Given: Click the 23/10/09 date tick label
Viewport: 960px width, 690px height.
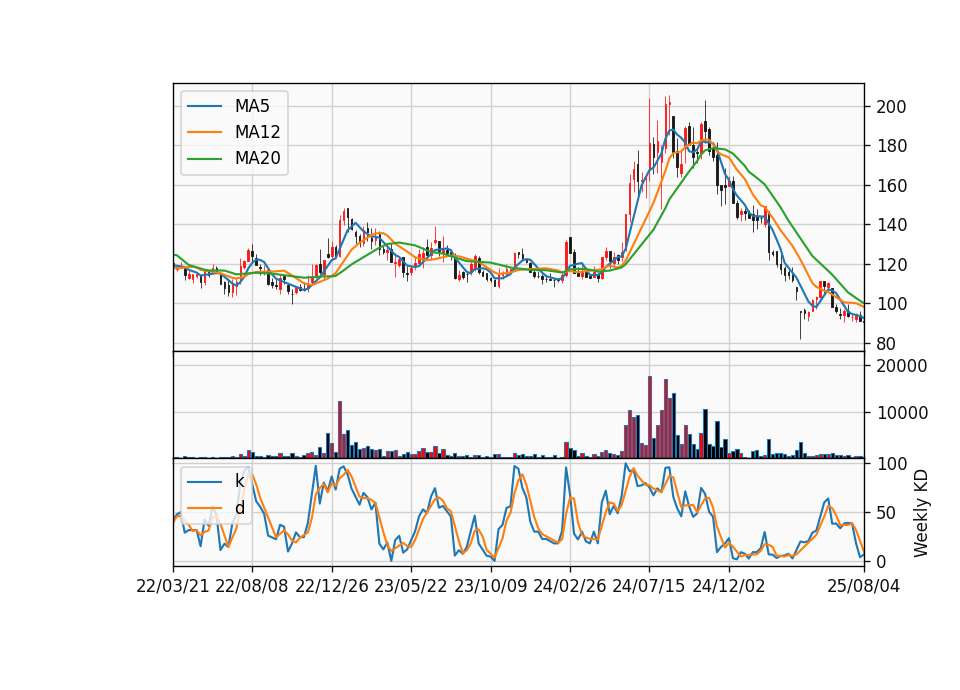Looking at the screenshot, I should [490, 587].
